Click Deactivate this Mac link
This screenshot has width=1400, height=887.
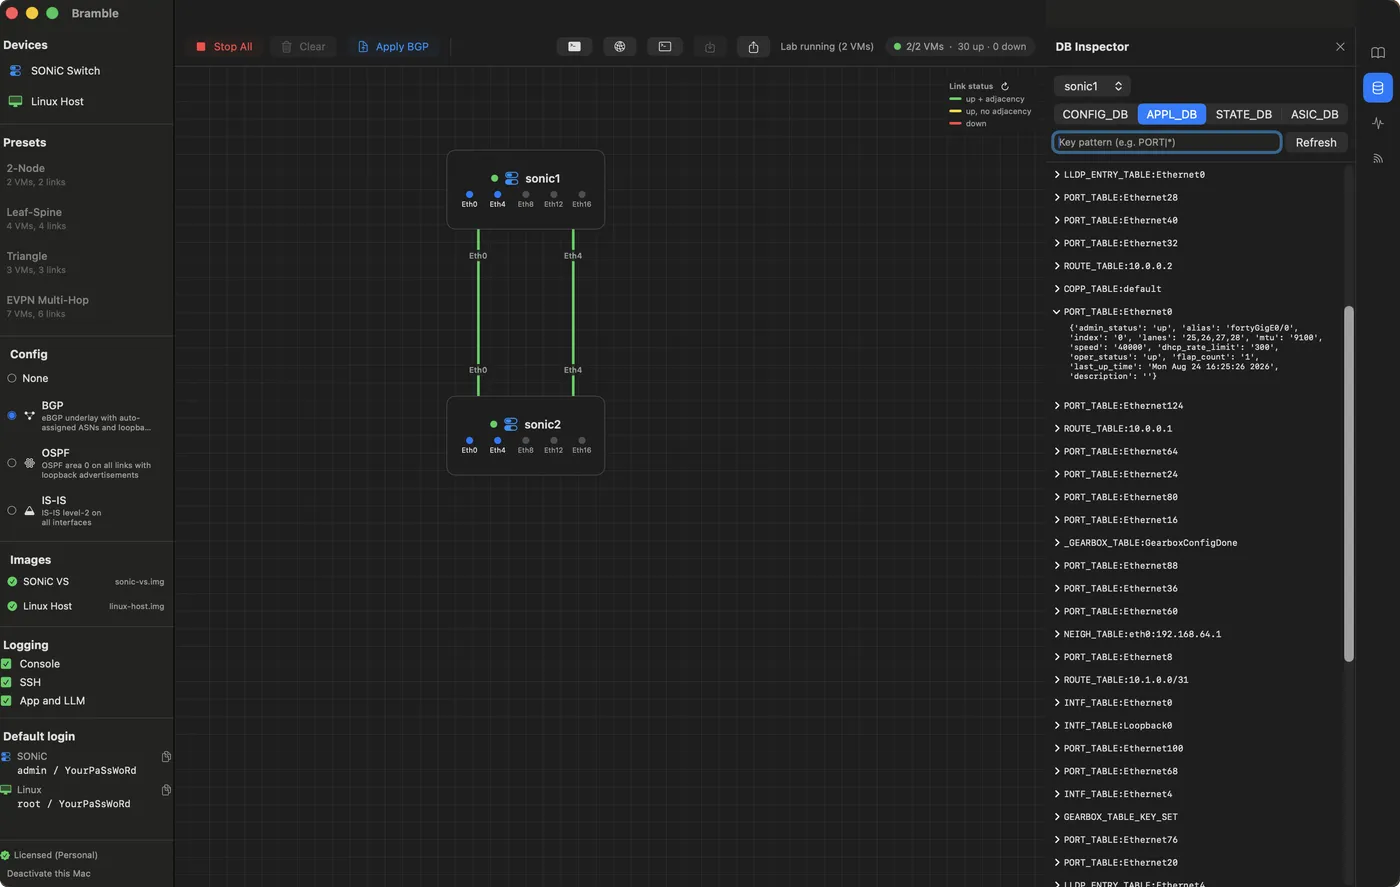coord(48,874)
